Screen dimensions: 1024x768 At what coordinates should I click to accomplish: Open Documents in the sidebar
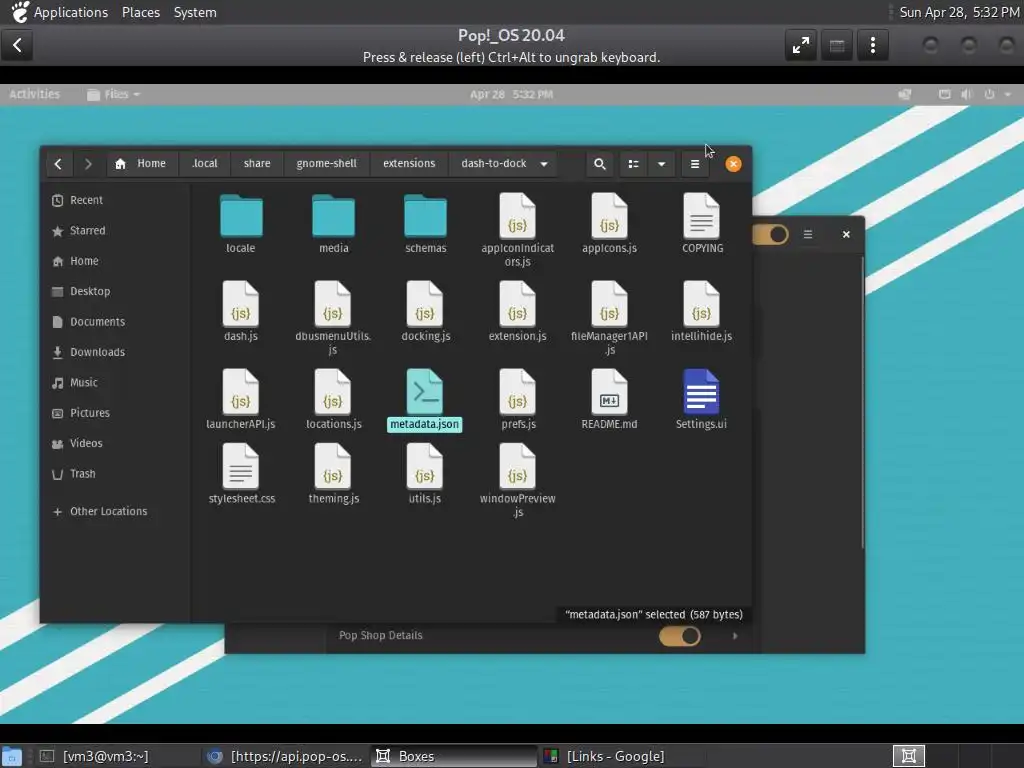115,322
